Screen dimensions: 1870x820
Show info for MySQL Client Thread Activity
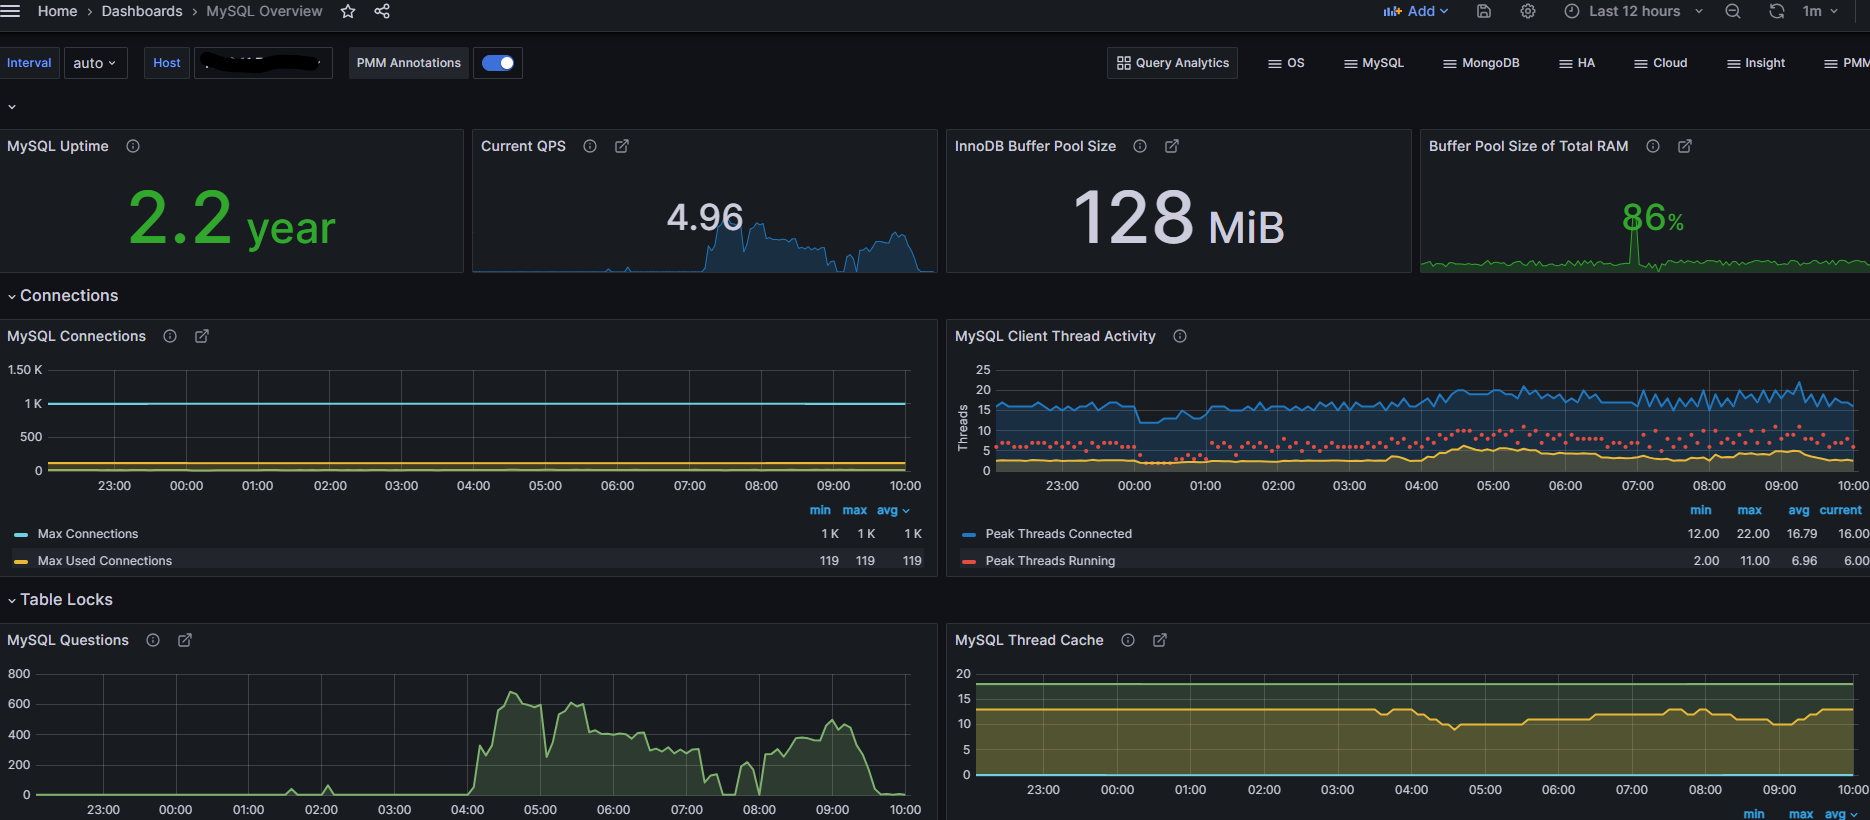click(1180, 336)
